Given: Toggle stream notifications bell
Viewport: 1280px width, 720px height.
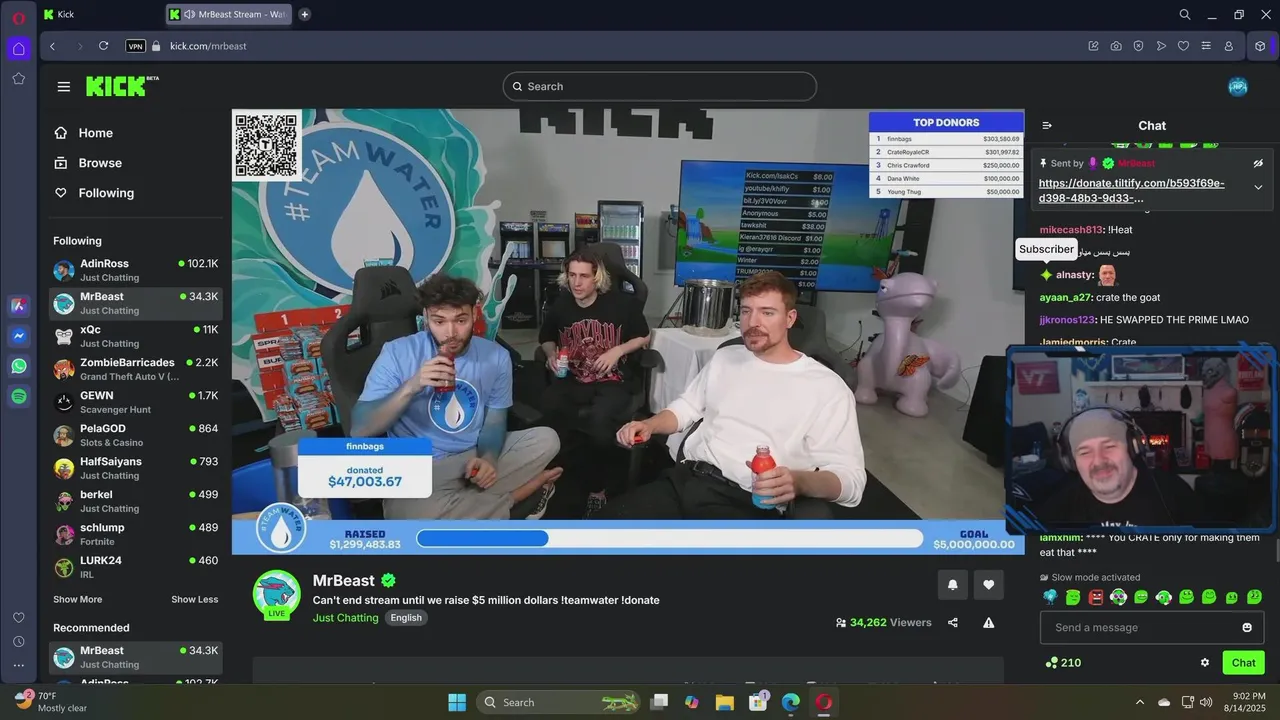Looking at the screenshot, I should click(x=952, y=585).
